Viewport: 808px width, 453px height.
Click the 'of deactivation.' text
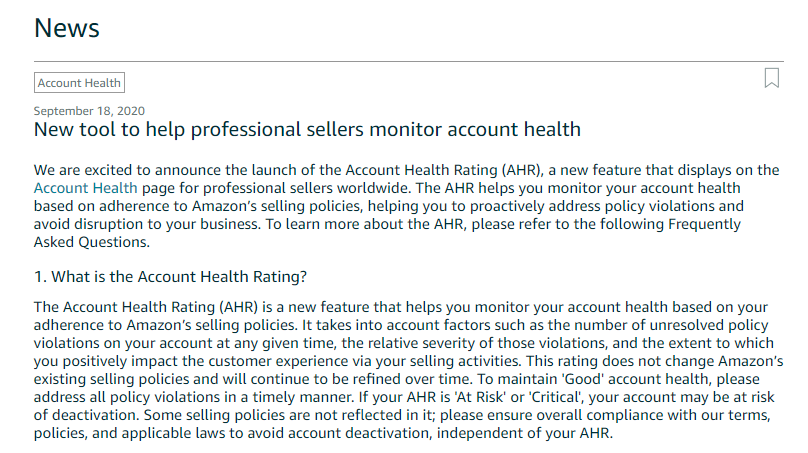click(87, 415)
